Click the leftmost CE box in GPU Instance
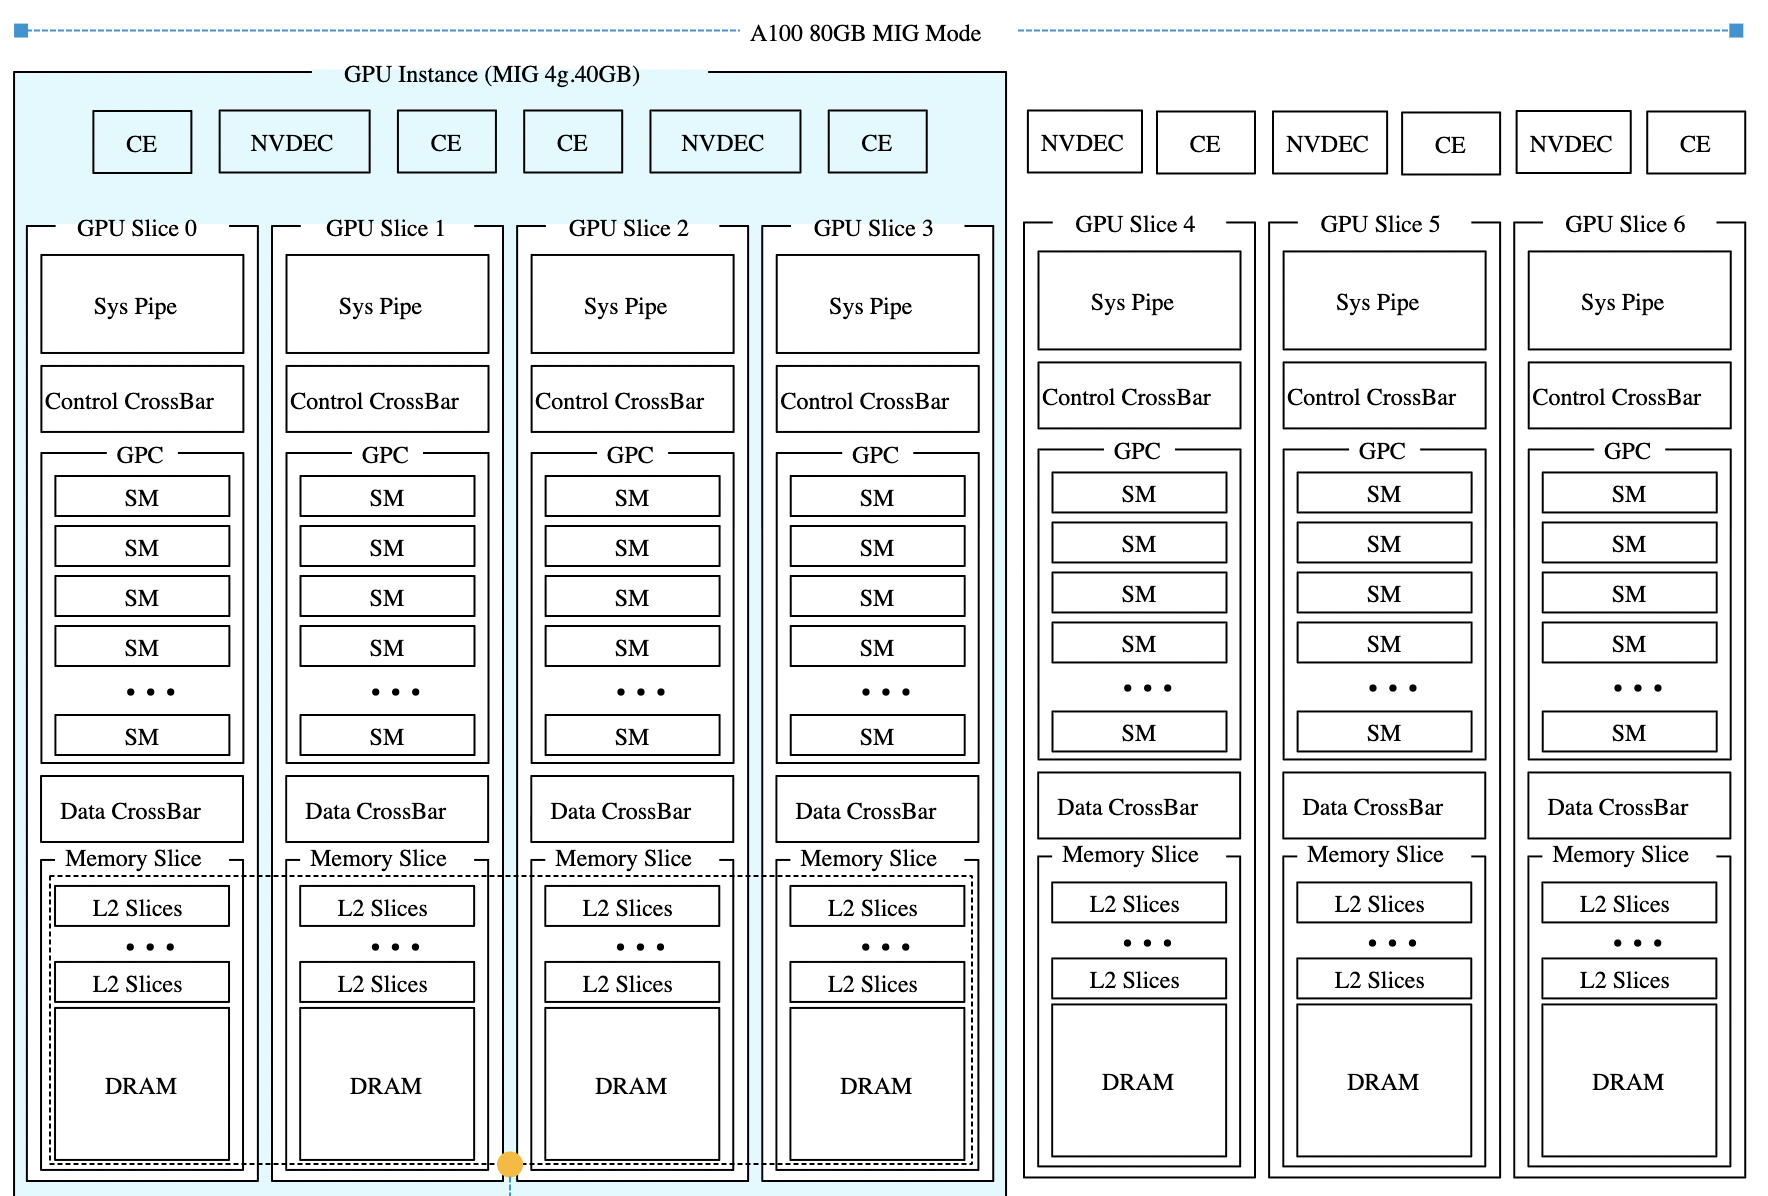Screen dimensions: 1768x1196 [x=142, y=143]
